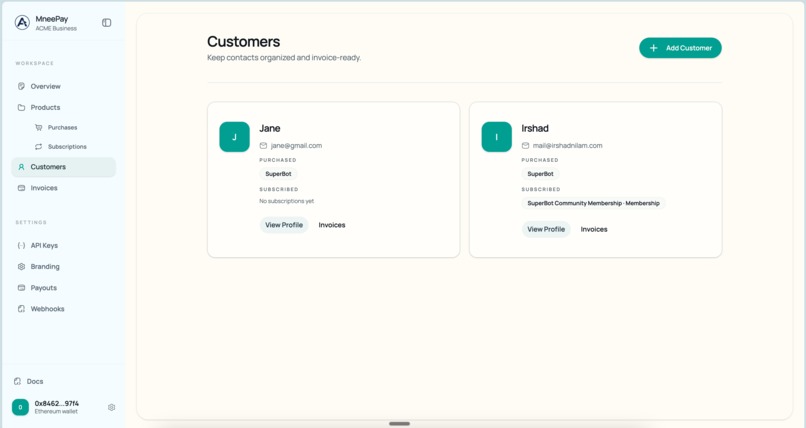Click the Products folder icon

coord(21,107)
